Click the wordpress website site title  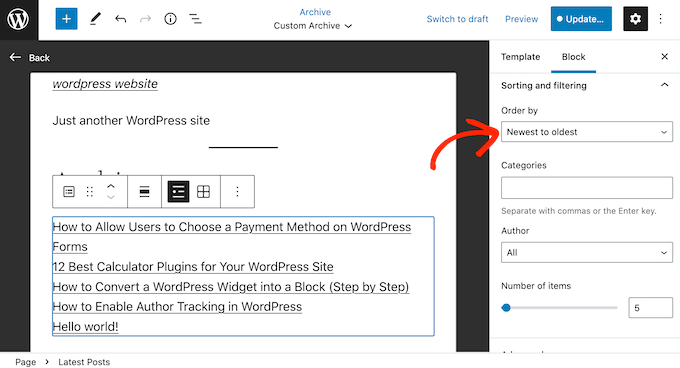tap(105, 84)
